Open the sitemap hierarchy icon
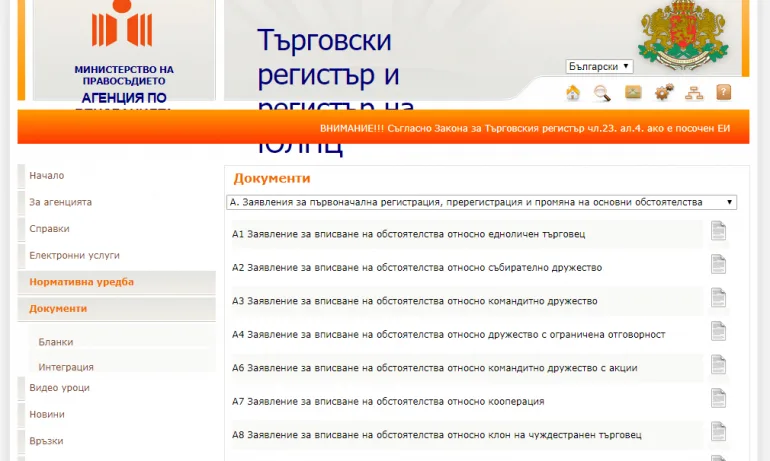This screenshot has height=461, width=770. tap(694, 93)
